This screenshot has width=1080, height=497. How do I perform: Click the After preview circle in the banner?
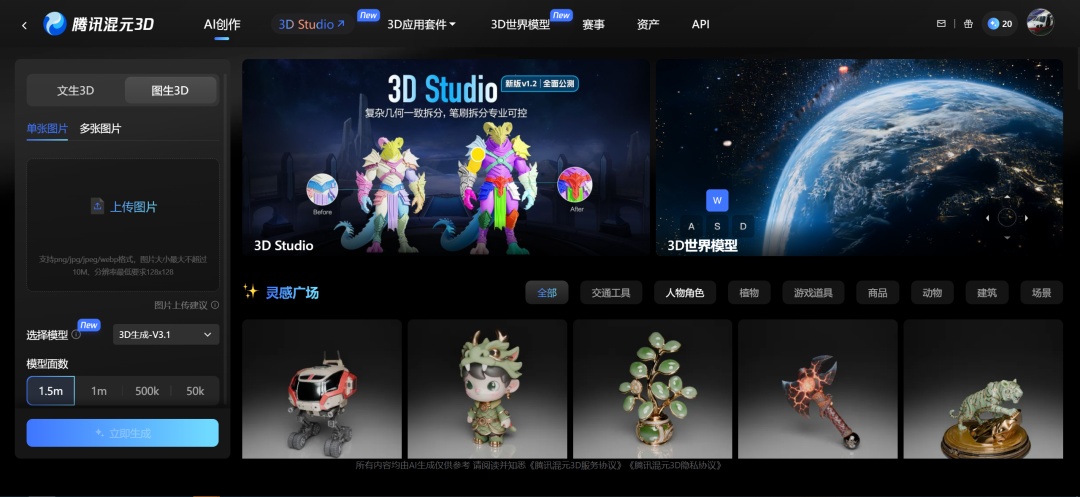pyautogui.click(x=574, y=184)
